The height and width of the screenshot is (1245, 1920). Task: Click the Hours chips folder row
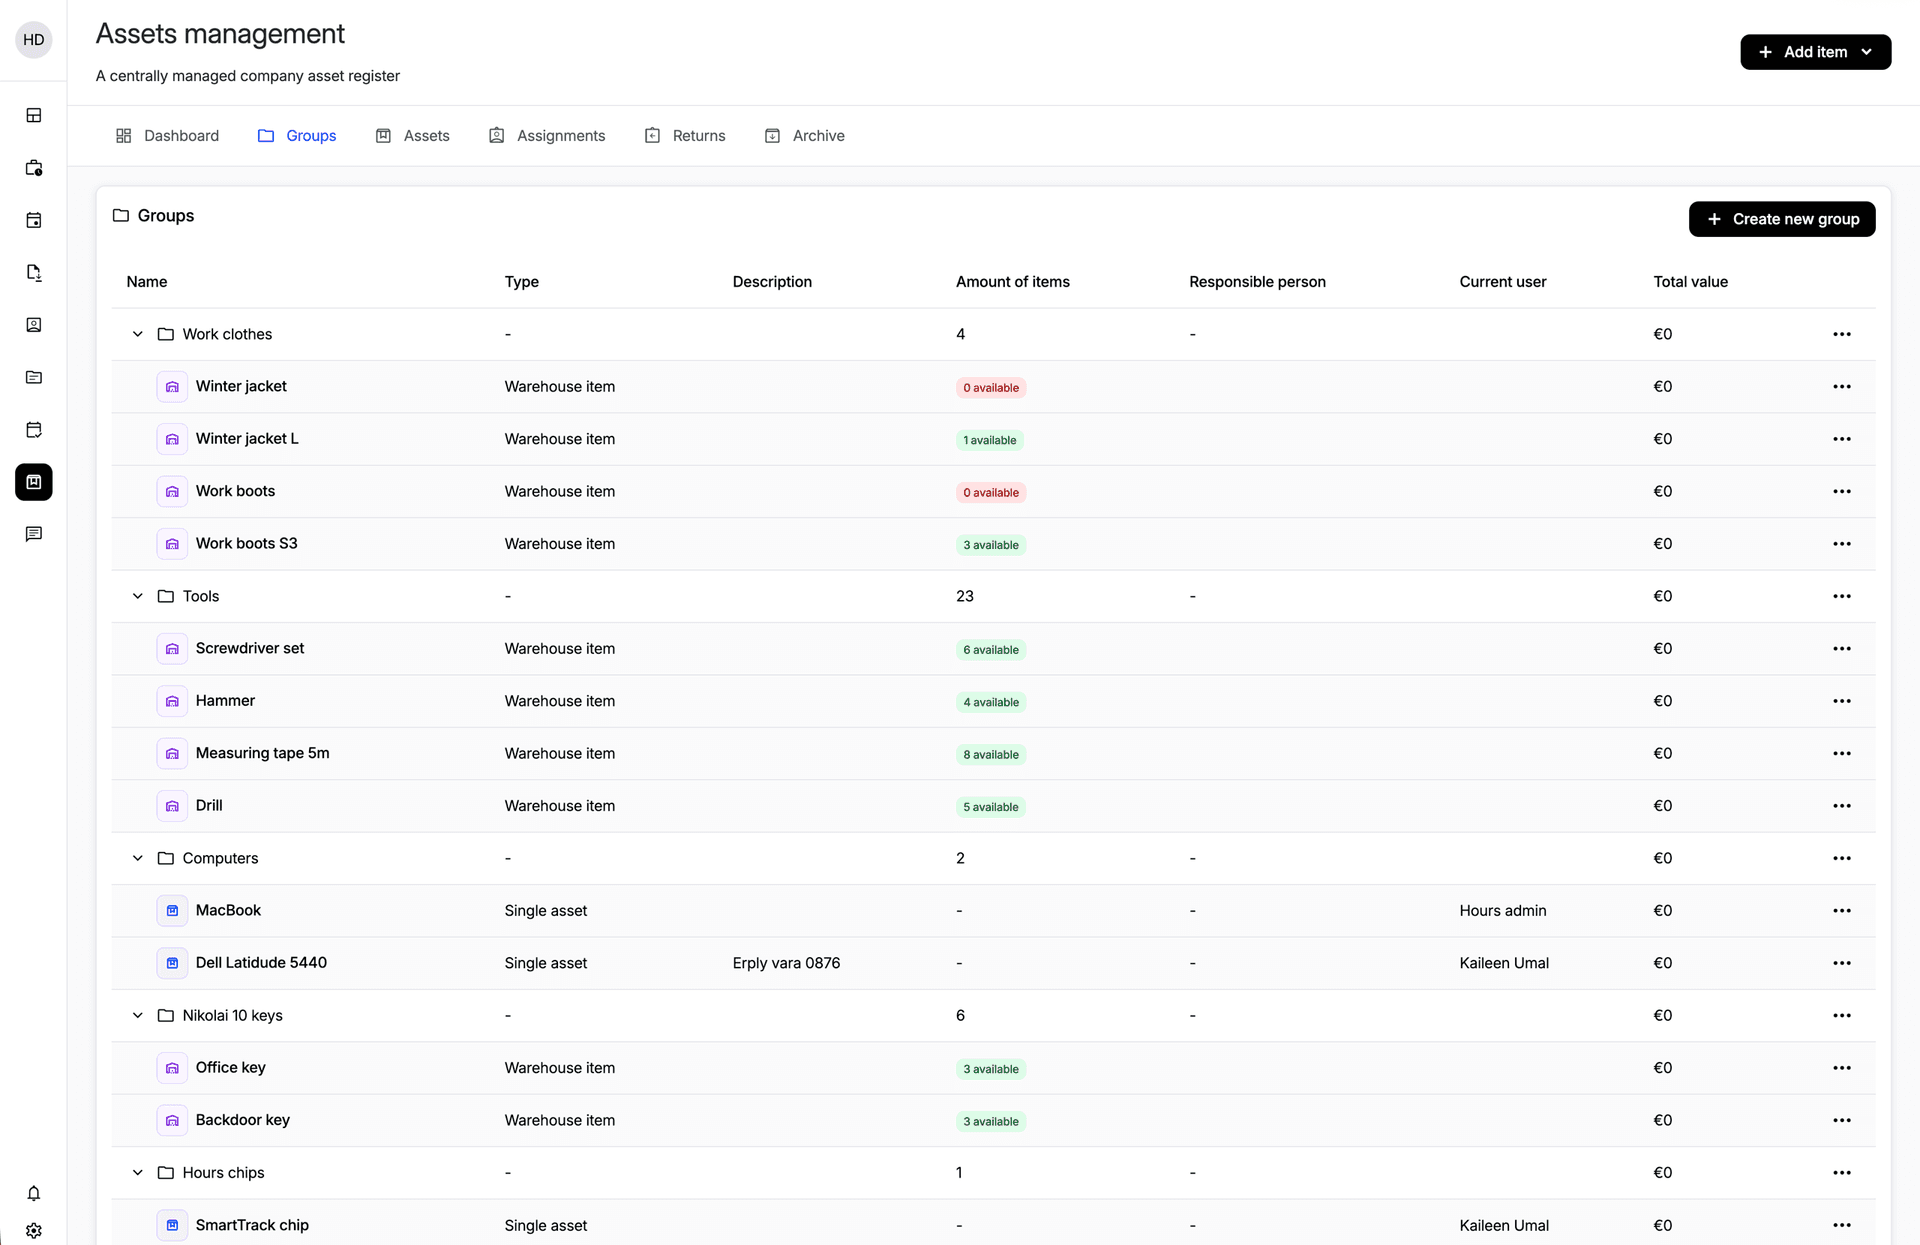[x=993, y=1173]
